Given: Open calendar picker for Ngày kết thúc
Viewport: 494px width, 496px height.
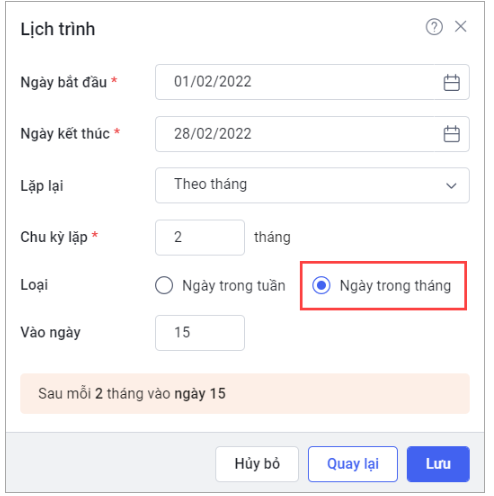Looking at the screenshot, I should coord(452,134).
